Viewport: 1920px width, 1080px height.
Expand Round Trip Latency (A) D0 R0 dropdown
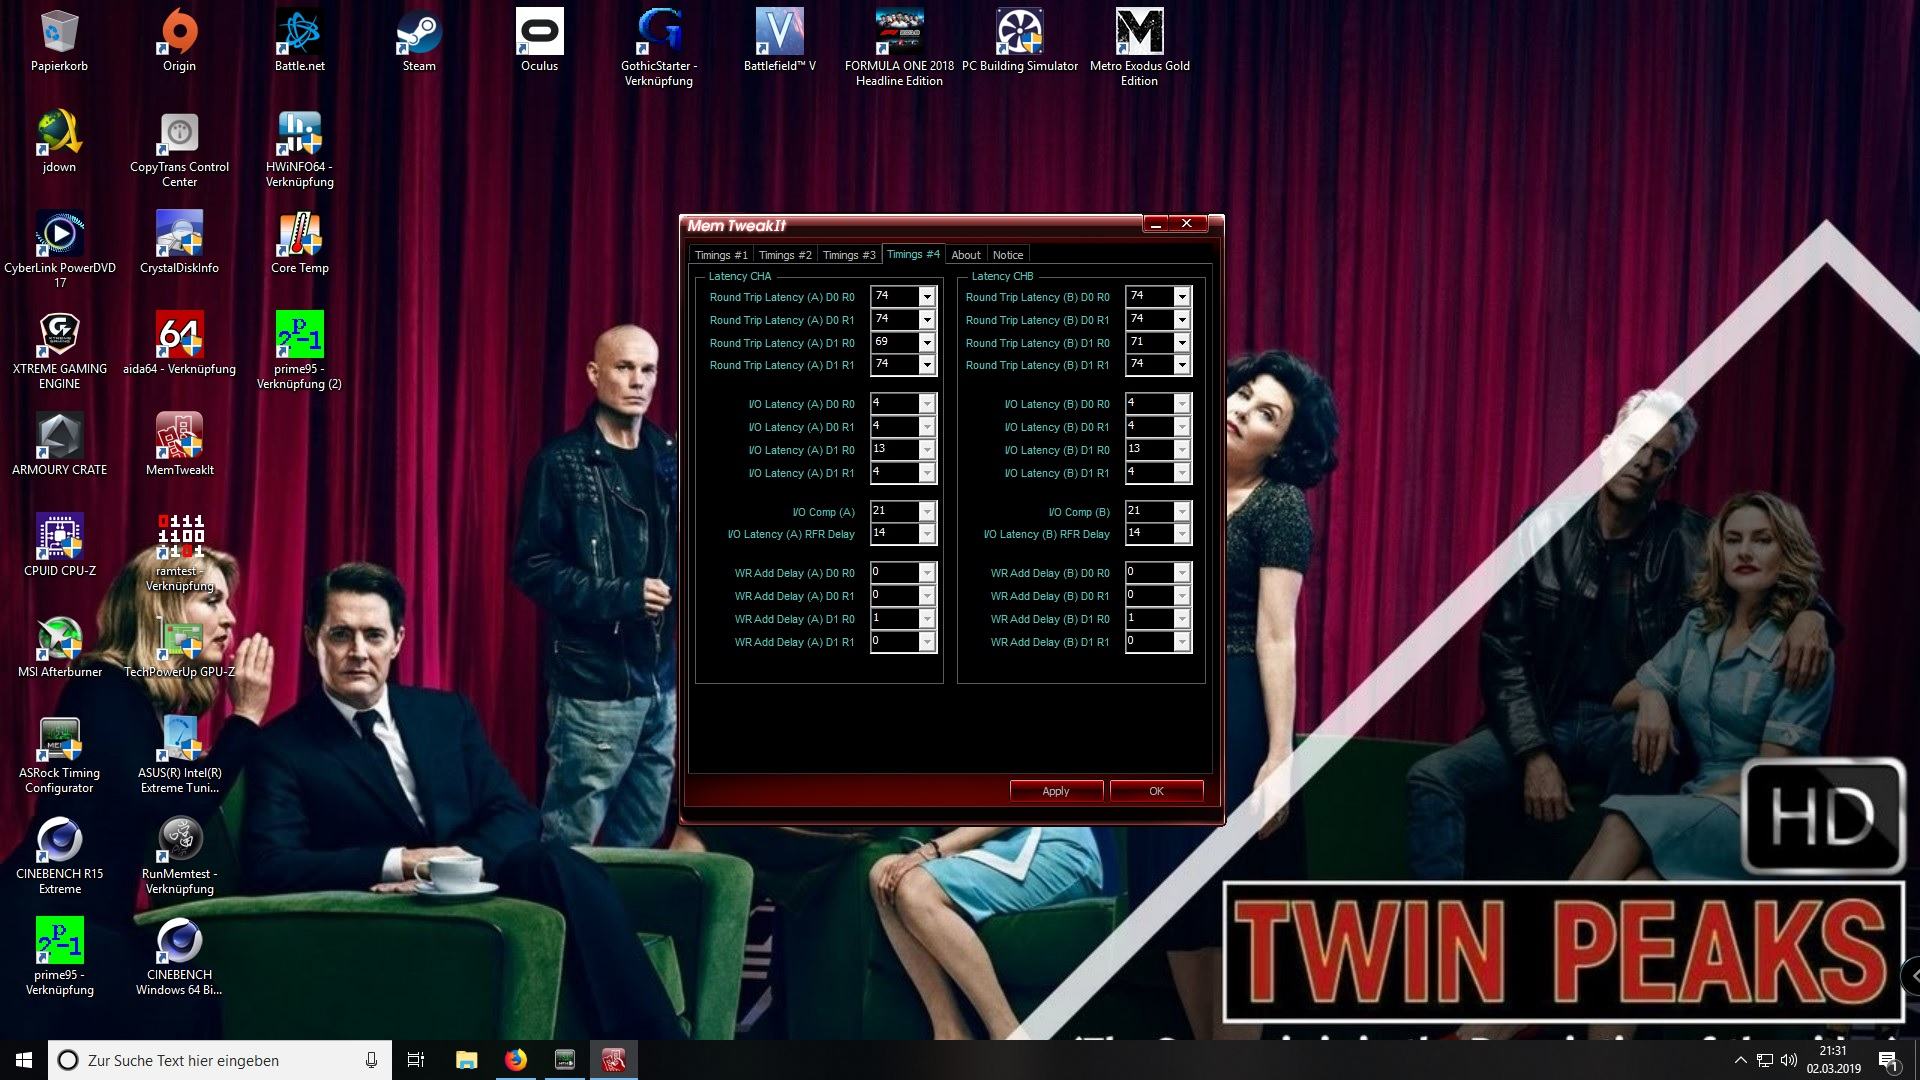pos(927,297)
